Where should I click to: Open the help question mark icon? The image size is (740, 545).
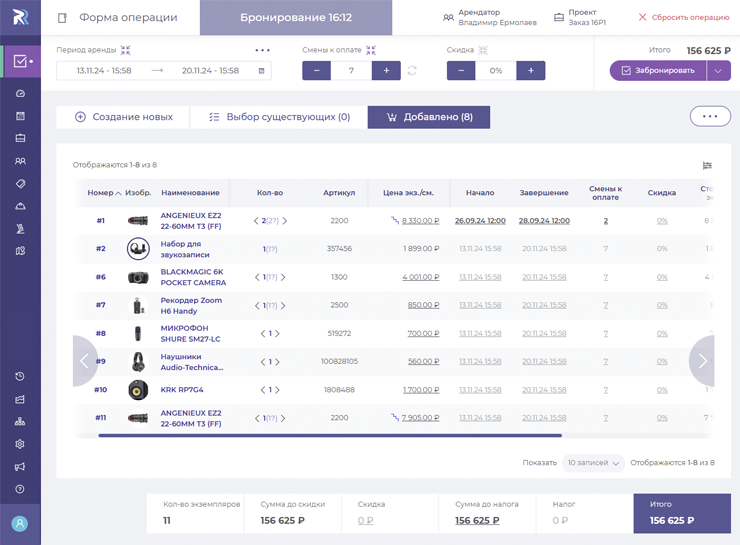click(x=20, y=489)
